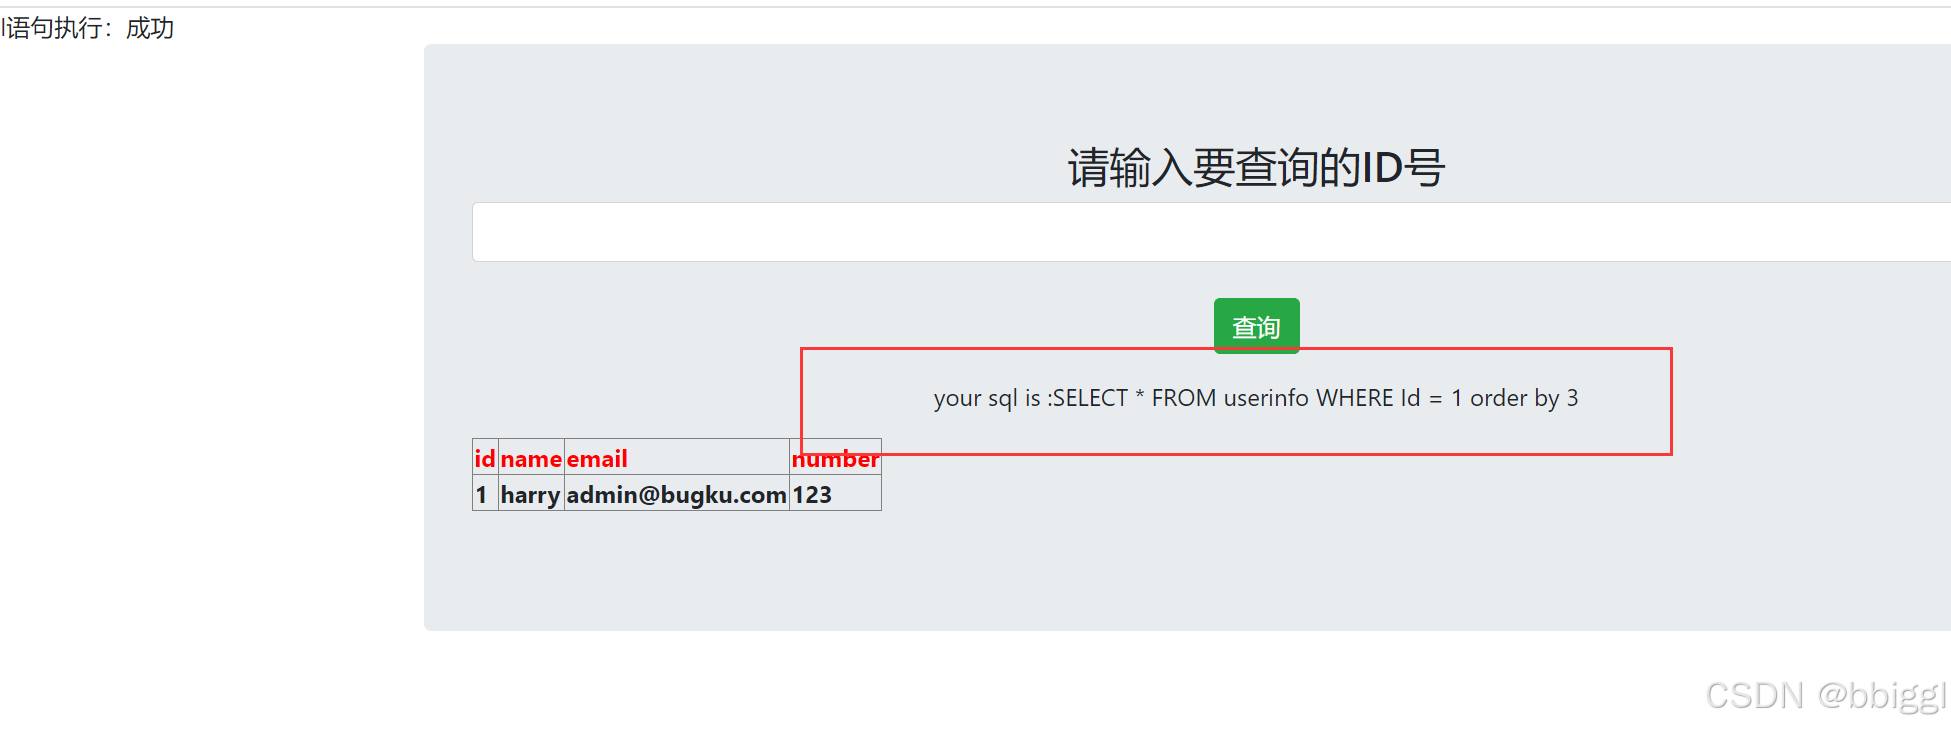Click the word SELECT in SQL output
The height and width of the screenshot is (729, 1951).
[x=1090, y=398]
